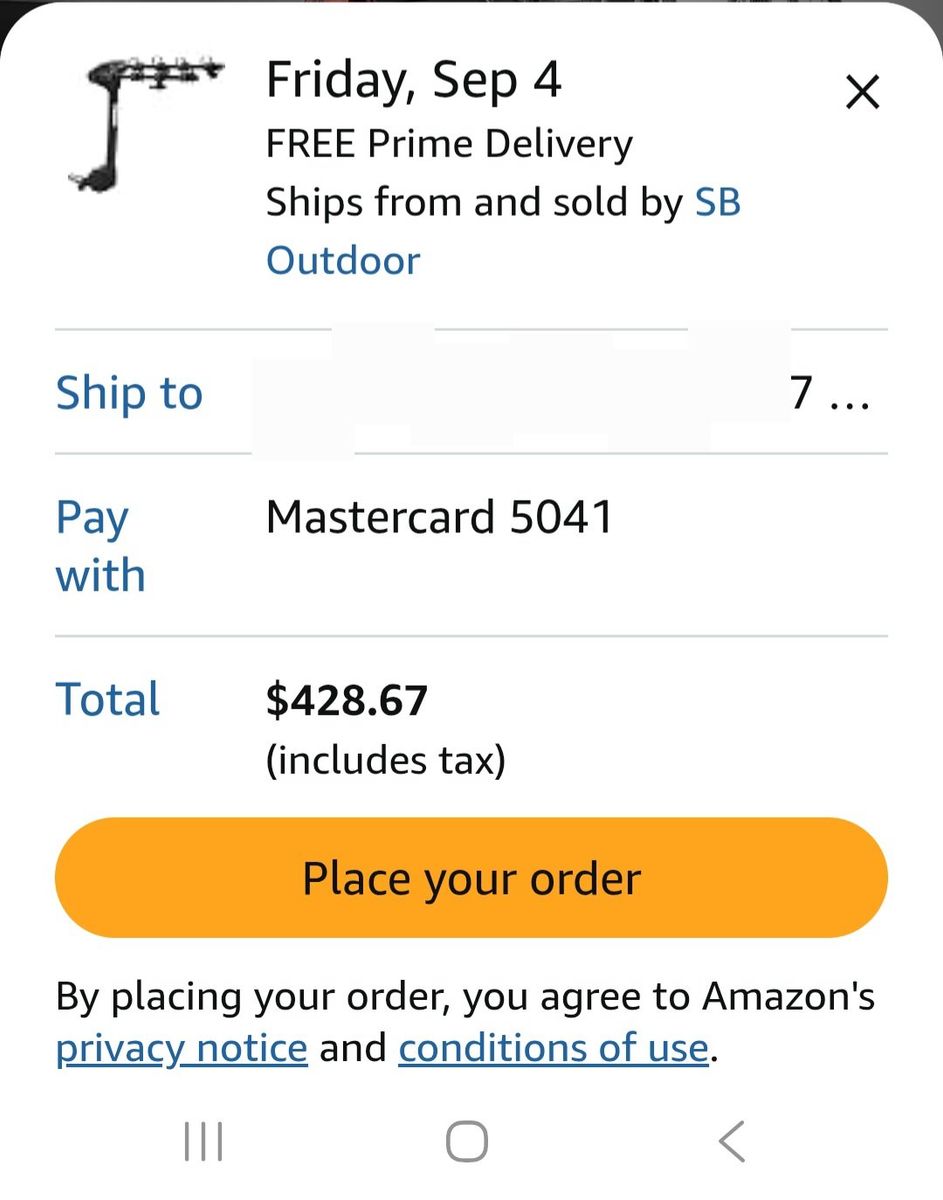Tap the FREE Prime Delivery text
The height and width of the screenshot is (1200, 943).
click(x=449, y=144)
